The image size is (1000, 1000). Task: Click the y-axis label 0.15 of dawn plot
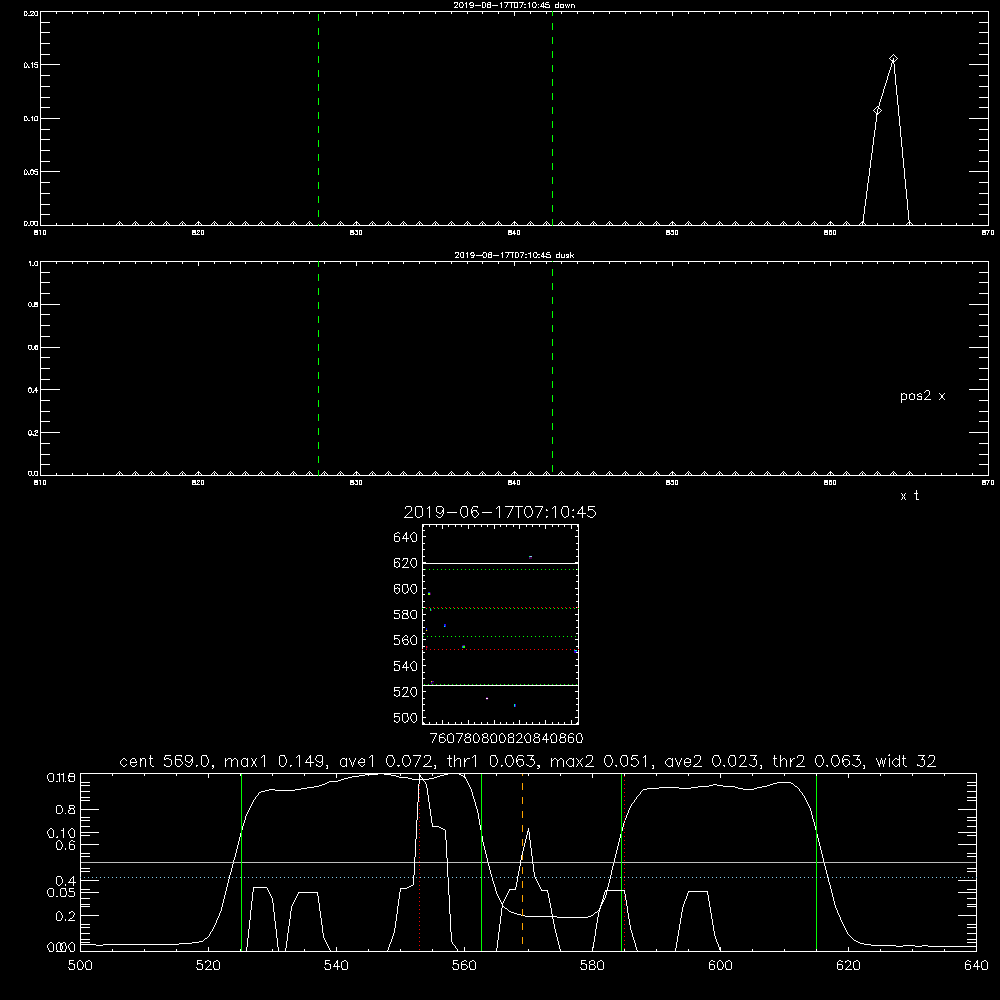[x=31, y=65]
